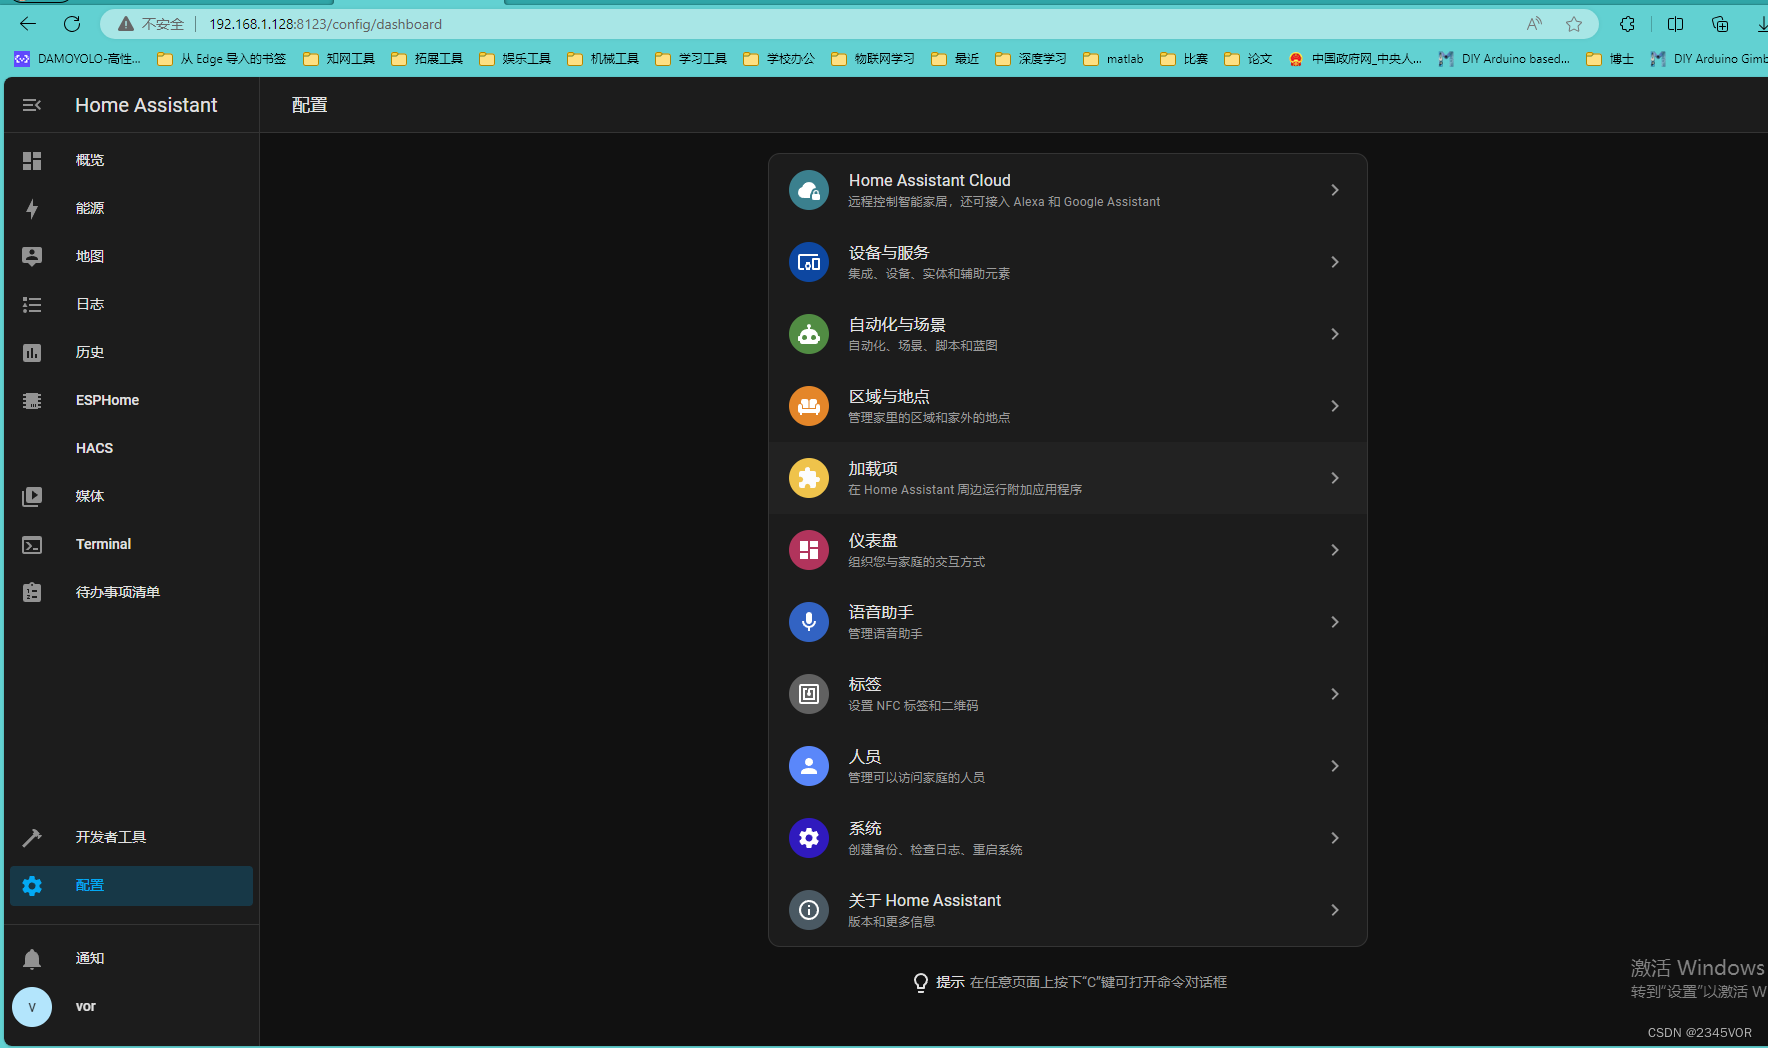Expand 自动化与场景 row chevron

[1335, 334]
